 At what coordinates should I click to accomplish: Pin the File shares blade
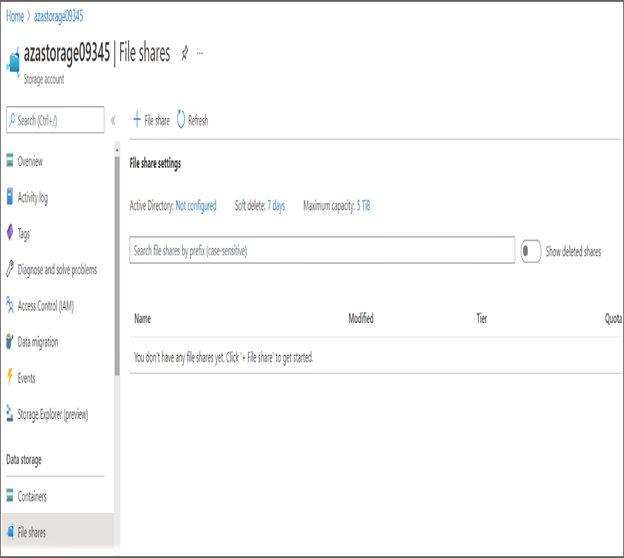coord(185,53)
